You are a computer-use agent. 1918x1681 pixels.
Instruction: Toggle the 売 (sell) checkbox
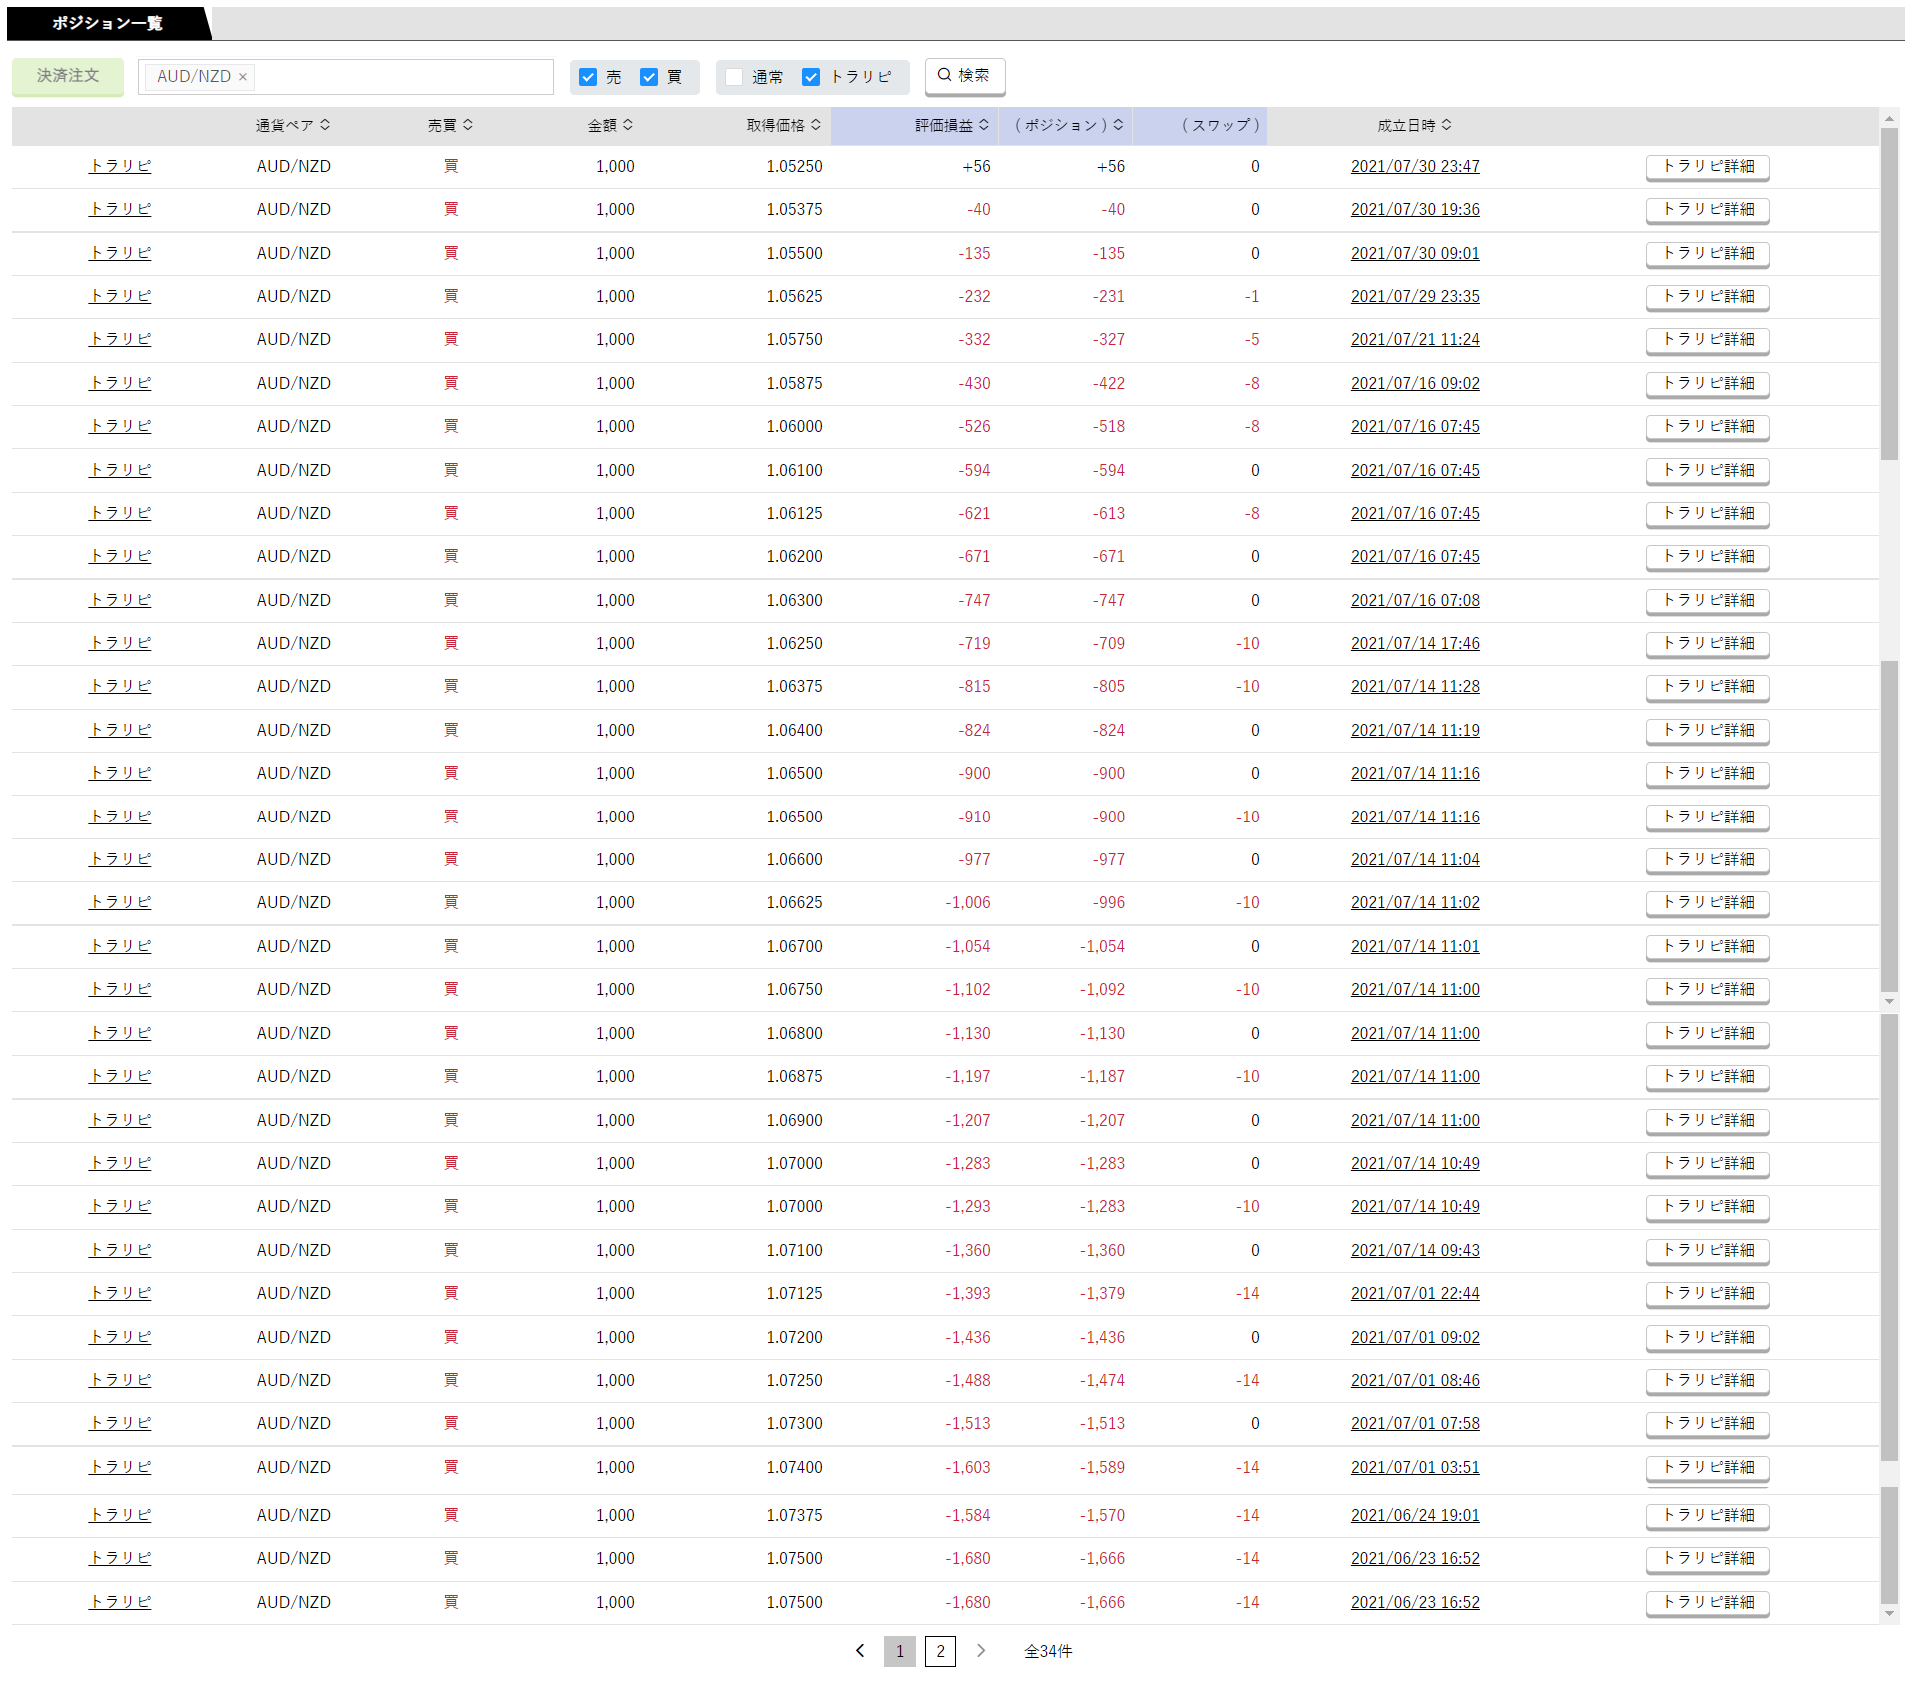[x=588, y=77]
